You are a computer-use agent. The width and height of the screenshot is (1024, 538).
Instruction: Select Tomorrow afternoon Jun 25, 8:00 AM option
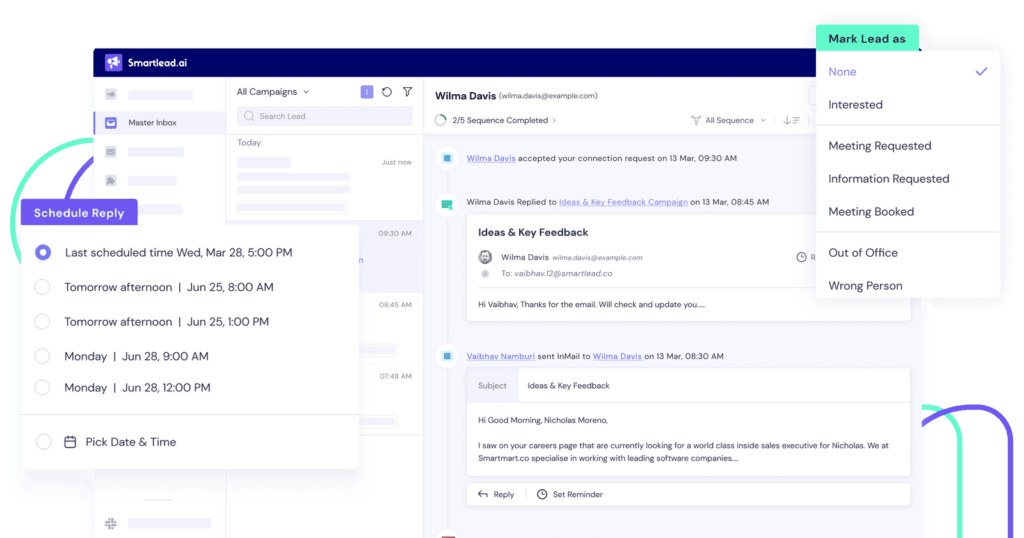pyautogui.click(x=43, y=287)
